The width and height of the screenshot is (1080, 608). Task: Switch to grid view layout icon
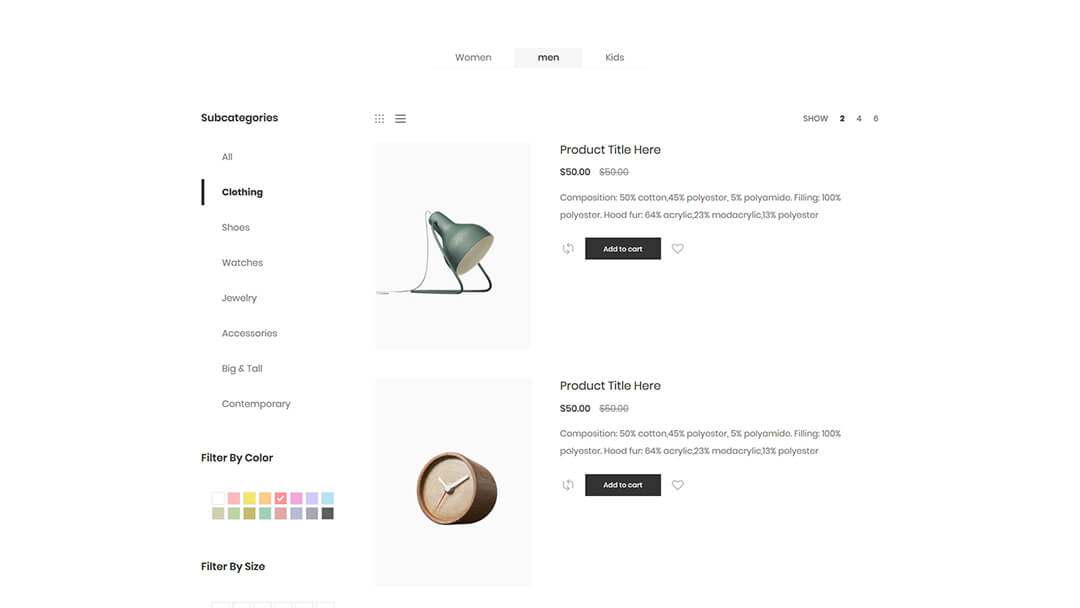click(379, 118)
